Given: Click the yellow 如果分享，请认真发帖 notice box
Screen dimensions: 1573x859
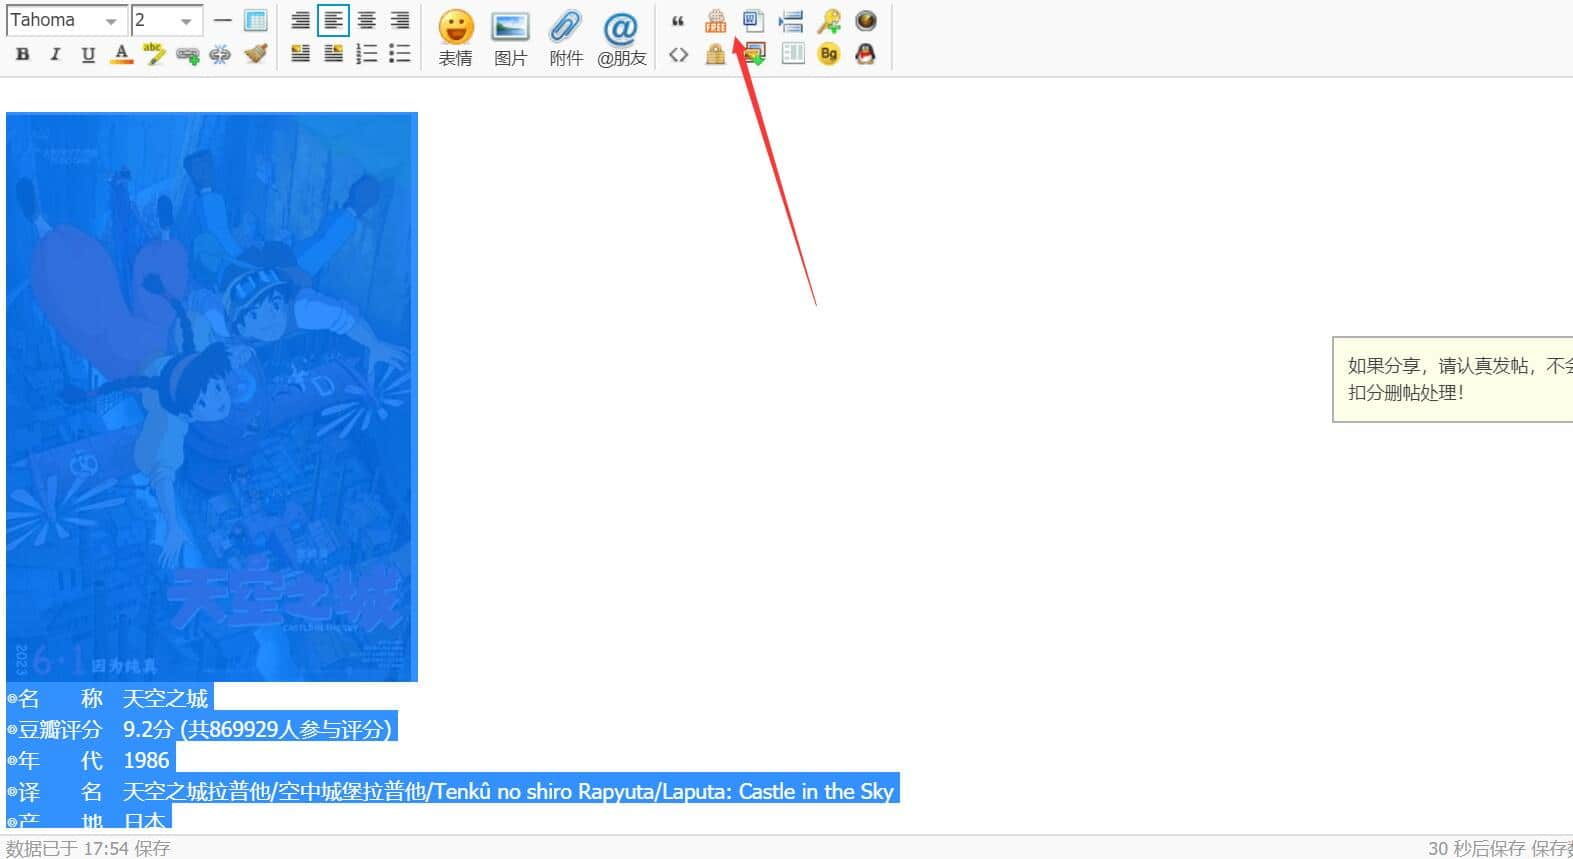Looking at the screenshot, I should pos(1453,379).
